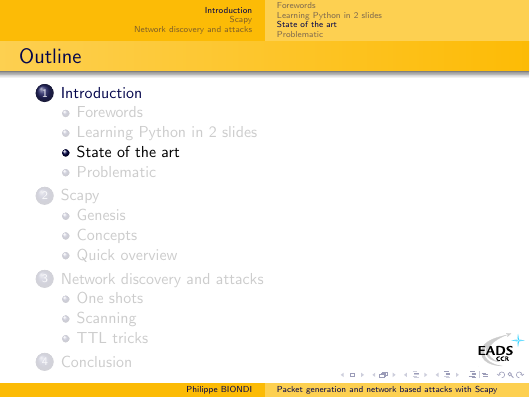Image resolution: width=530 pixels, height=397 pixels.
Task: Open State of the art outline entry
Action: pyautogui.click(x=128, y=152)
